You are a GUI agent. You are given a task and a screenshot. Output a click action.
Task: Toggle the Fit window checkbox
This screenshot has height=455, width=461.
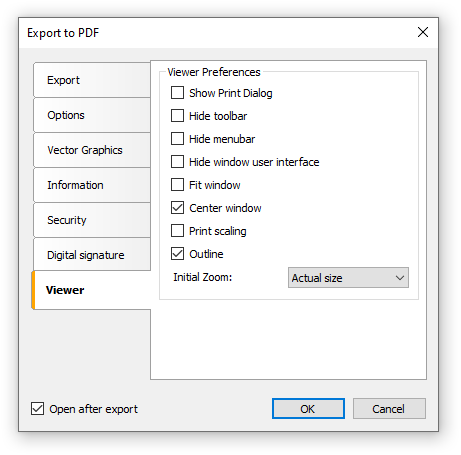coord(177,185)
